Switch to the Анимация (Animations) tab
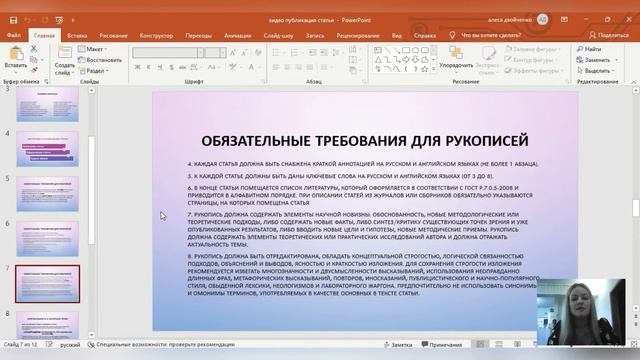The width and height of the screenshot is (640, 360). (238, 36)
